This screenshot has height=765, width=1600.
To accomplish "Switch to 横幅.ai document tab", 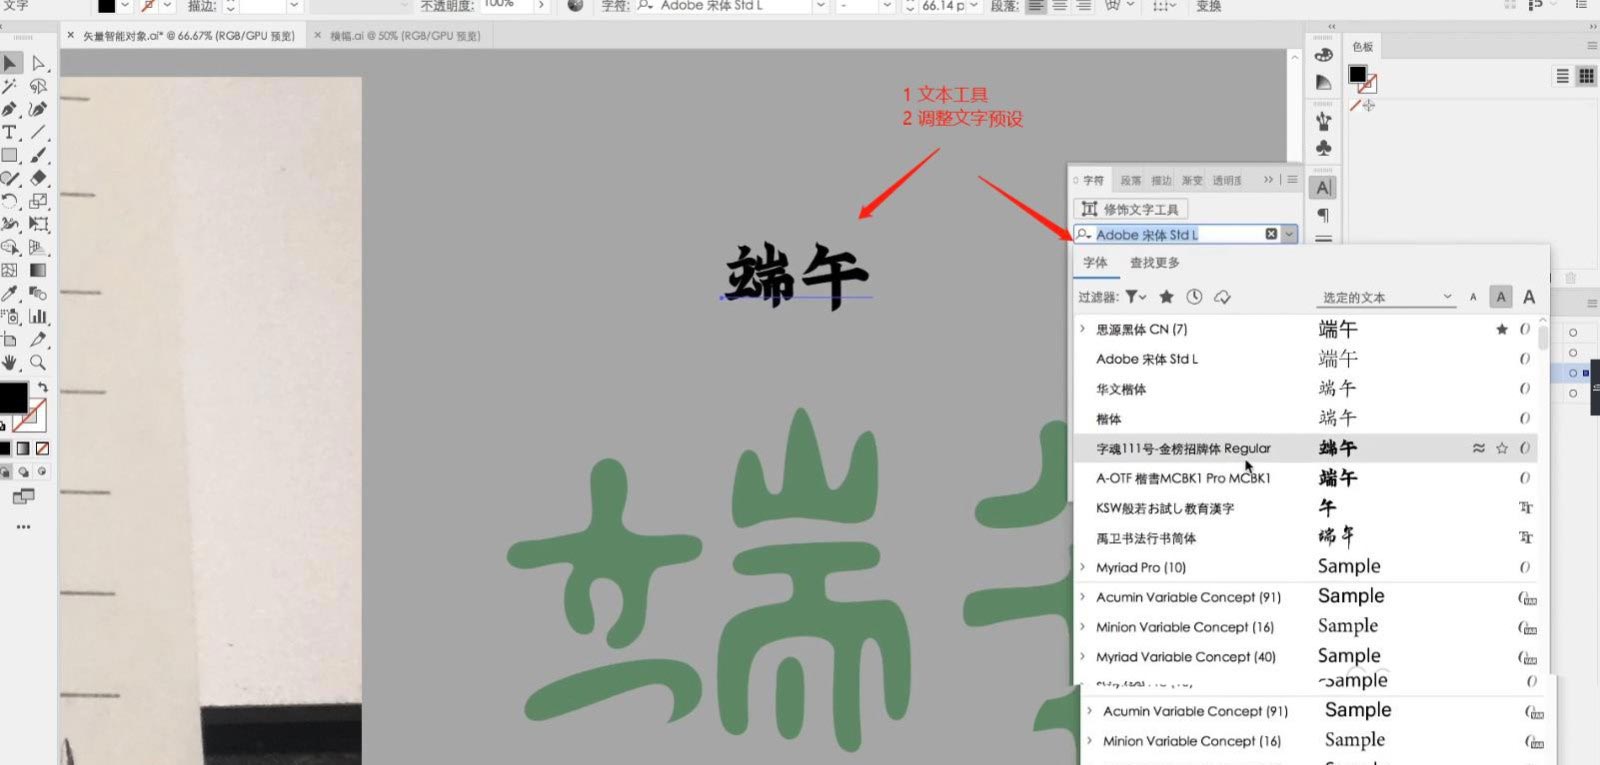I will (405, 36).
